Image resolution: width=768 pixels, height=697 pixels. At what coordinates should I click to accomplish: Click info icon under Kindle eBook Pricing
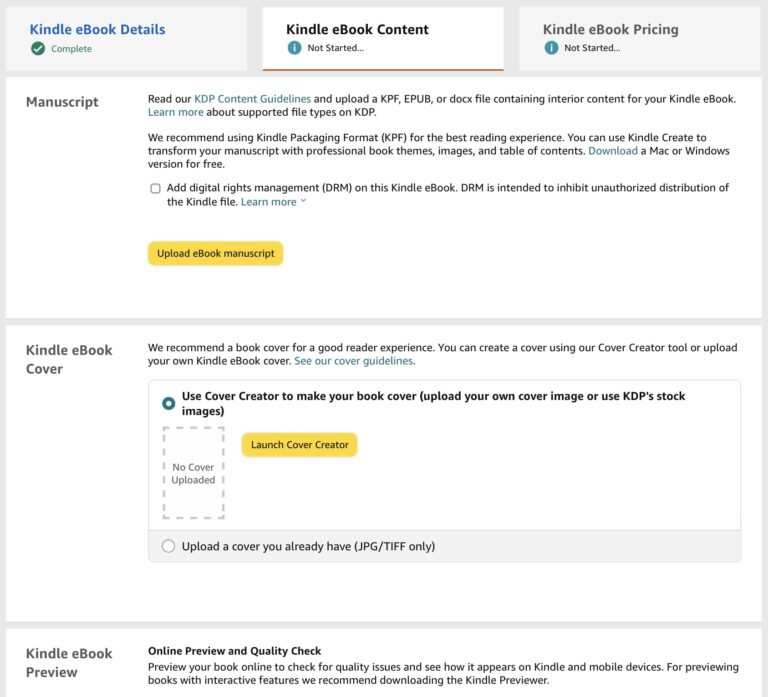tap(551, 48)
